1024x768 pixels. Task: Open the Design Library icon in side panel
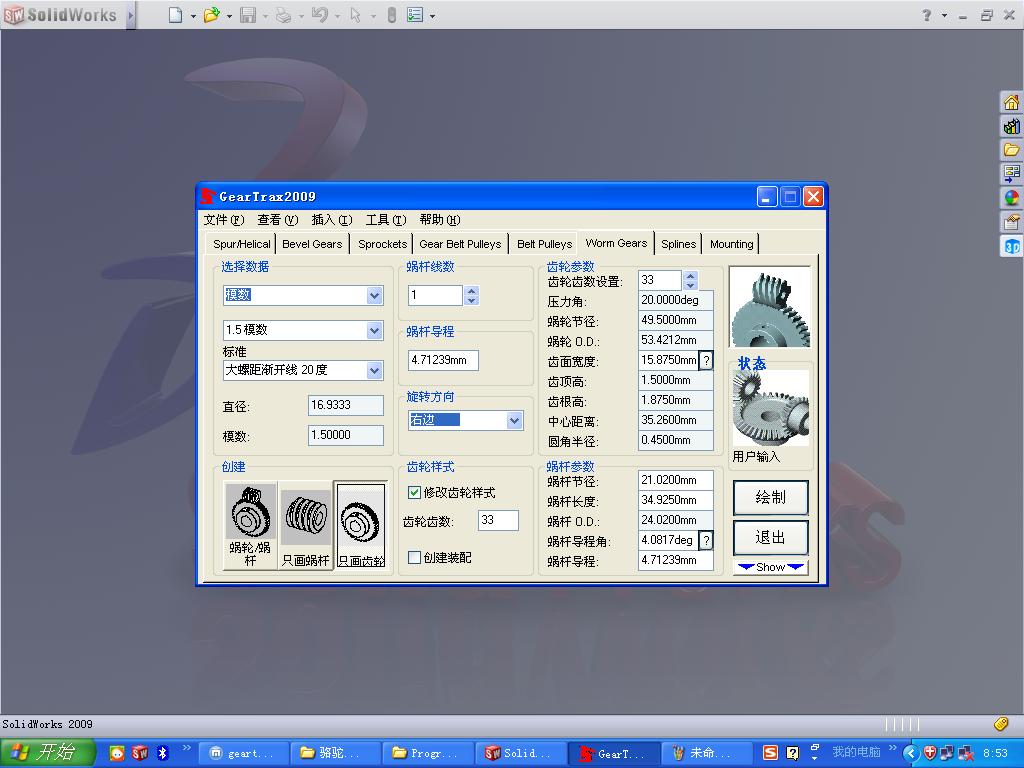click(x=1011, y=126)
